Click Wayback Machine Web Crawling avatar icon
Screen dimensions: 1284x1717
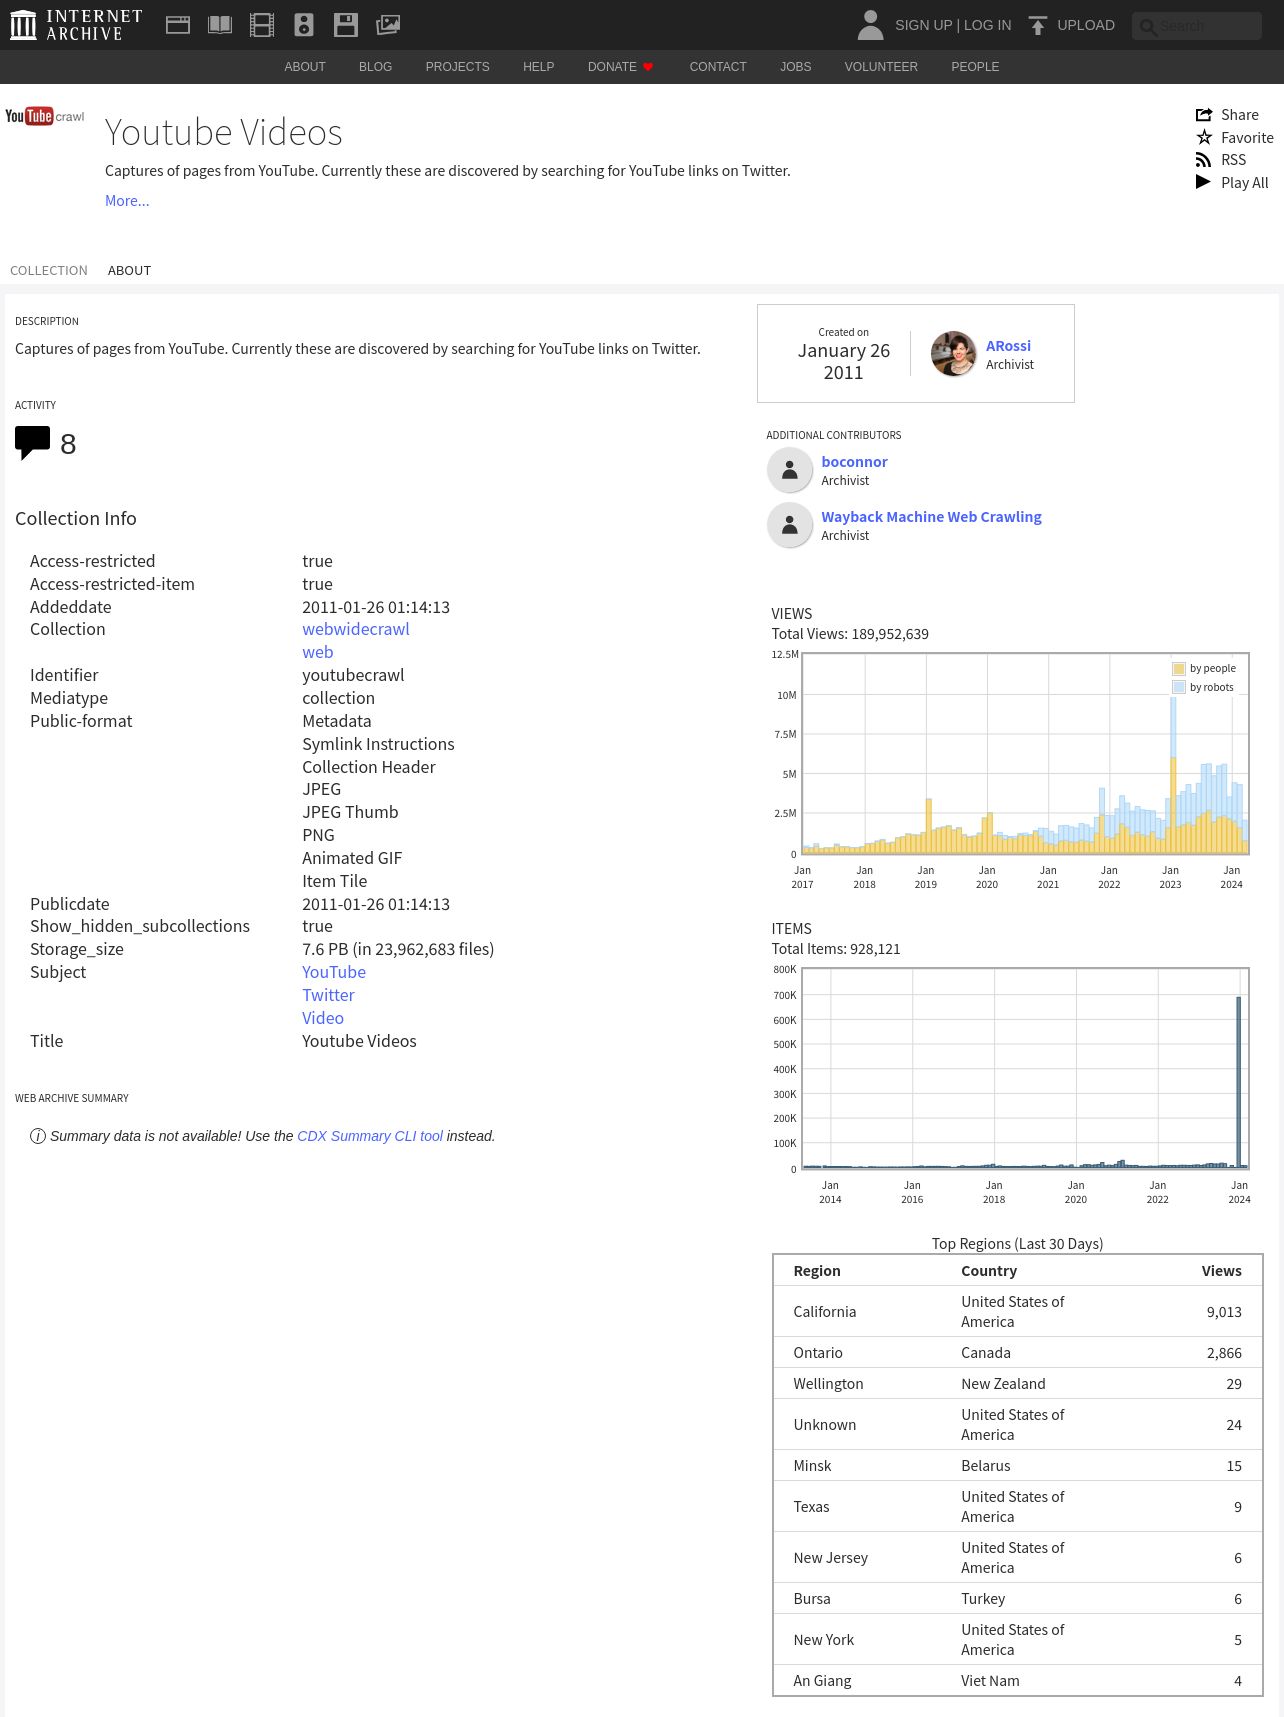click(x=790, y=525)
